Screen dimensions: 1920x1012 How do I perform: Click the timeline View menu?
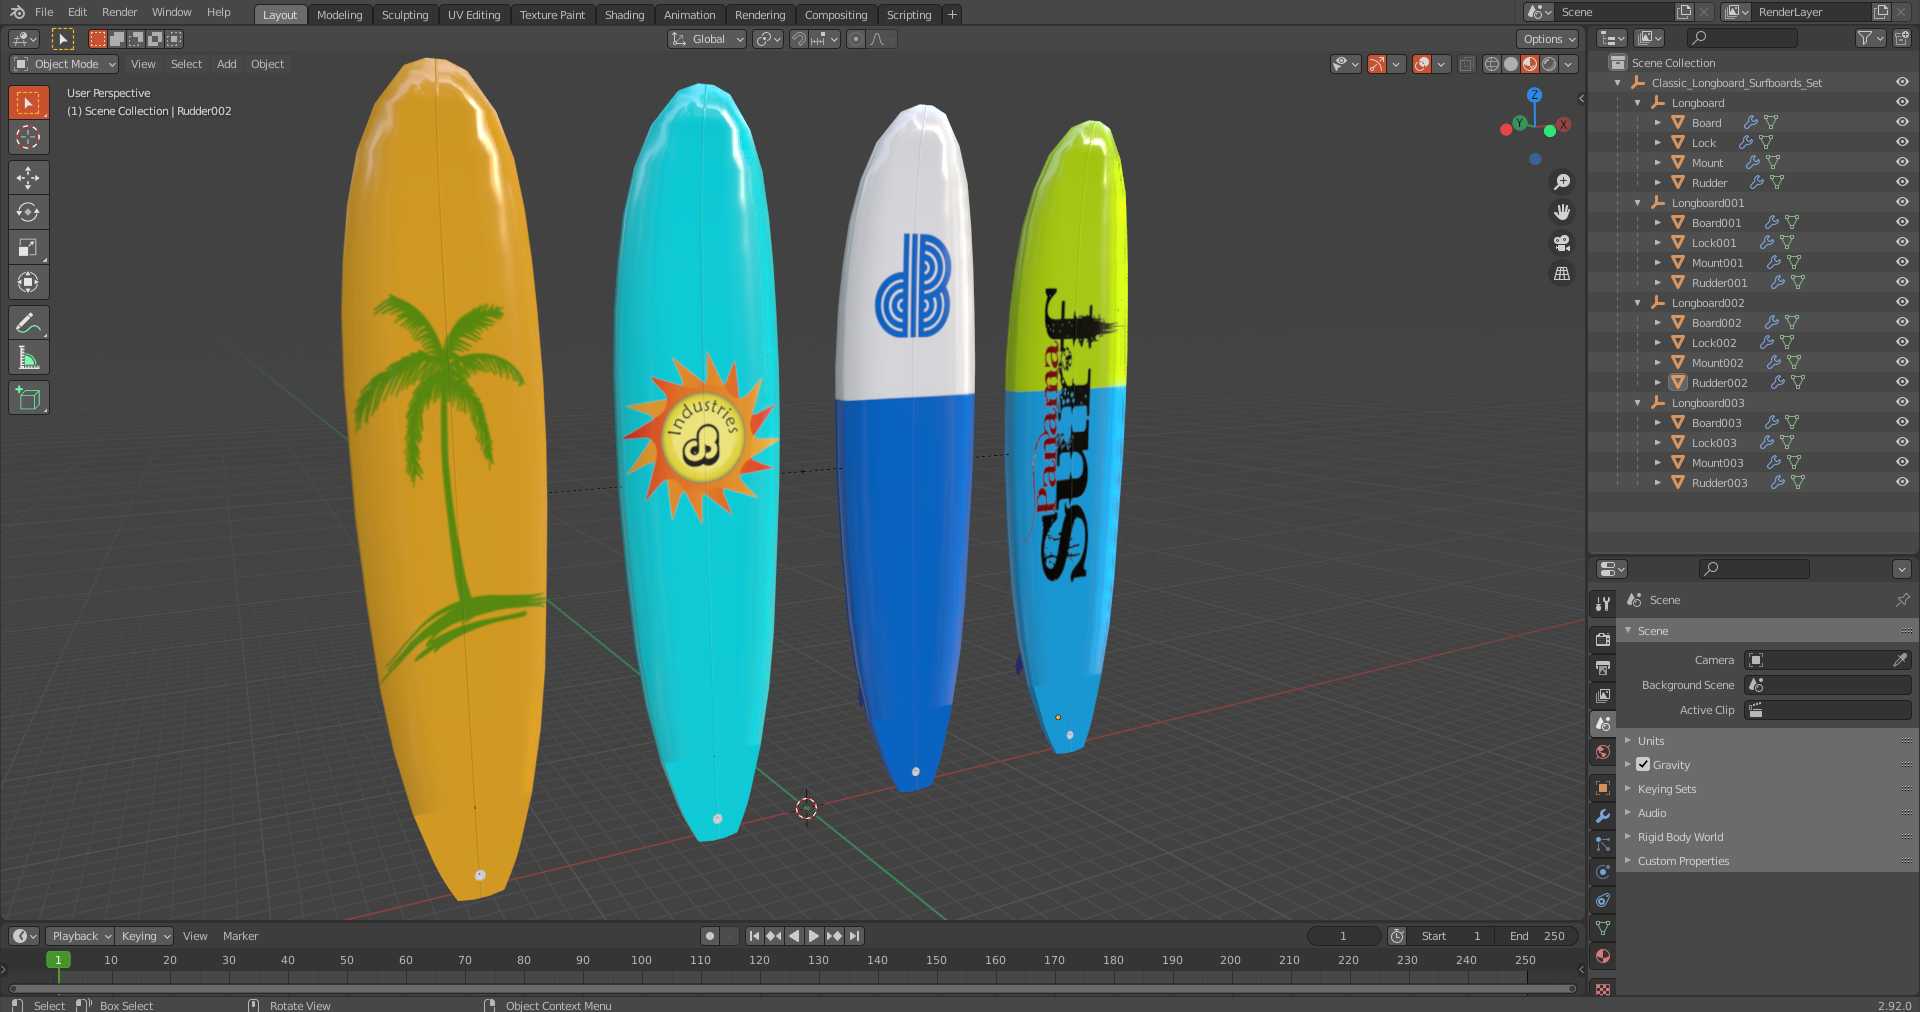[x=195, y=936]
